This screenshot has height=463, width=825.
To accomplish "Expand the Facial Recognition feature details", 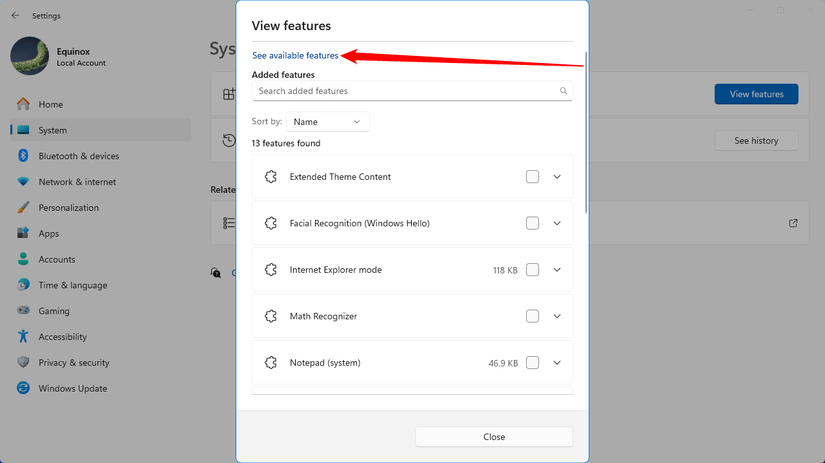I will pos(557,223).
